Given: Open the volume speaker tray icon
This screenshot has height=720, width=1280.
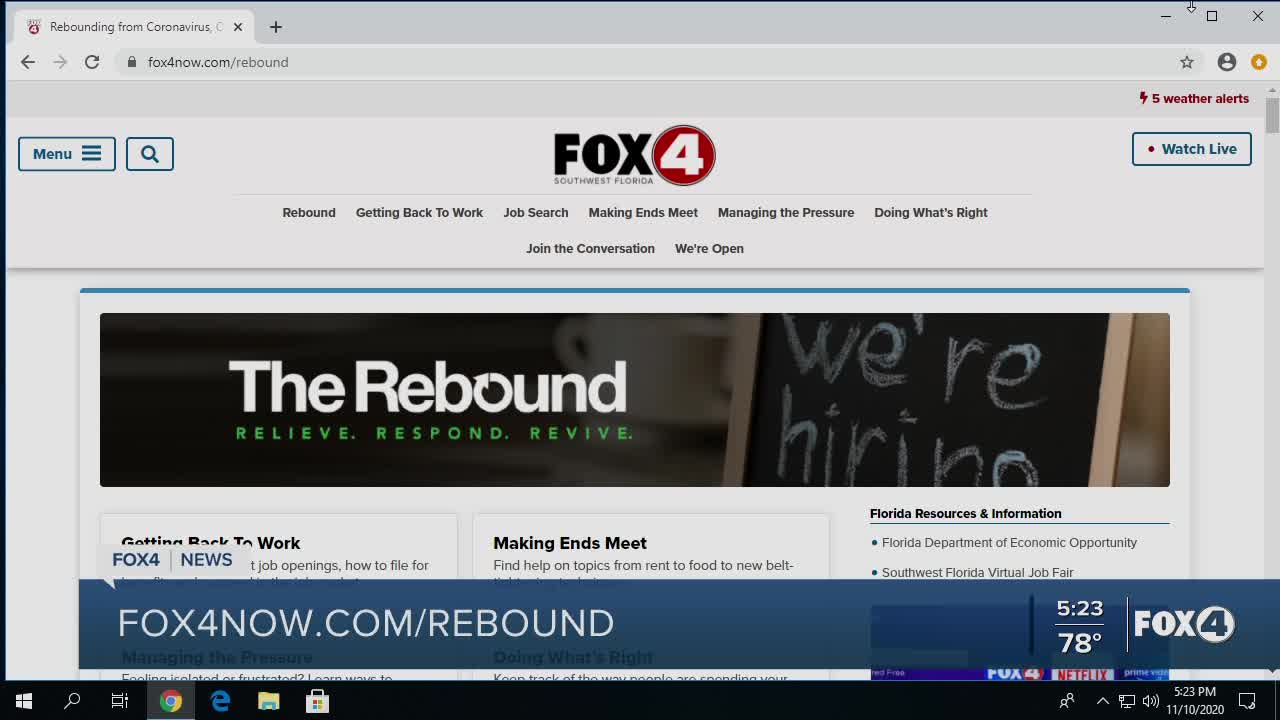Looking at the screenshot, I should (x=1150, y=701).
